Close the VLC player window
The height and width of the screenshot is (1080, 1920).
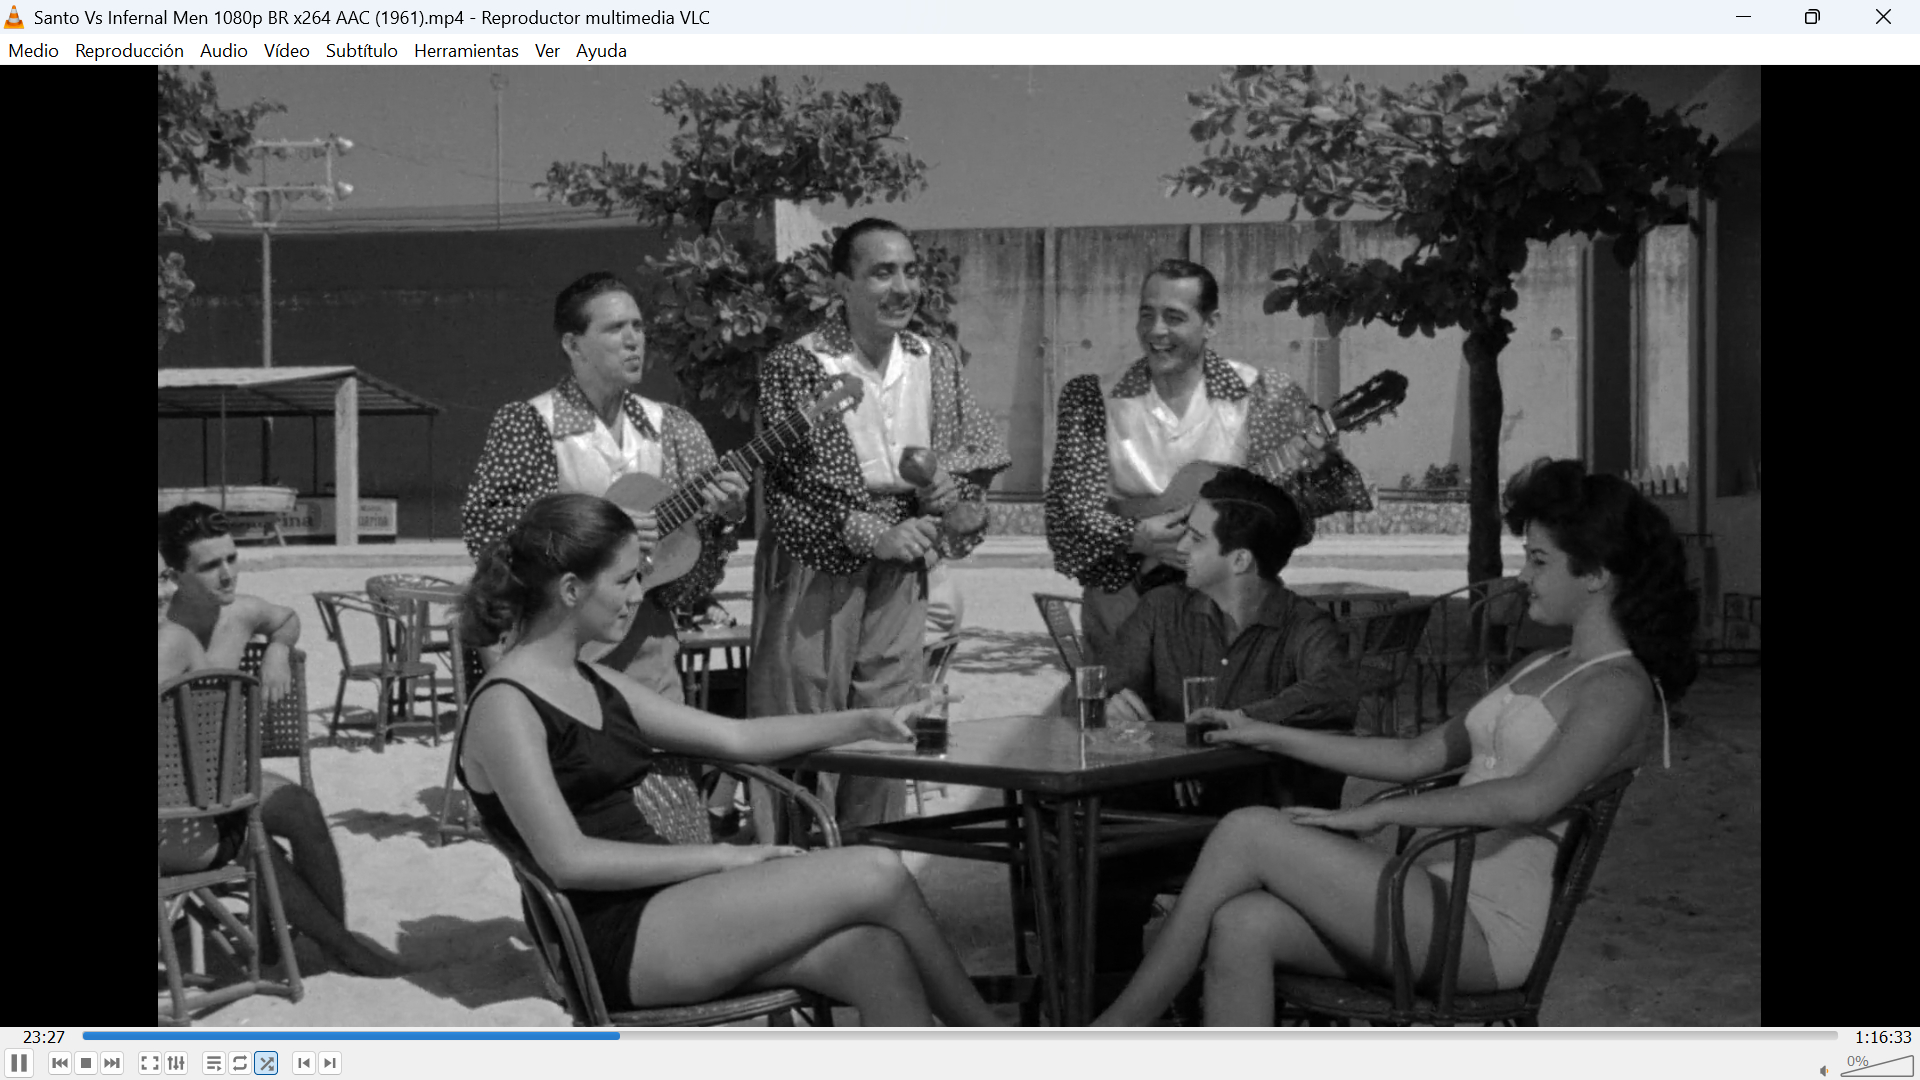pos(1883,17)
